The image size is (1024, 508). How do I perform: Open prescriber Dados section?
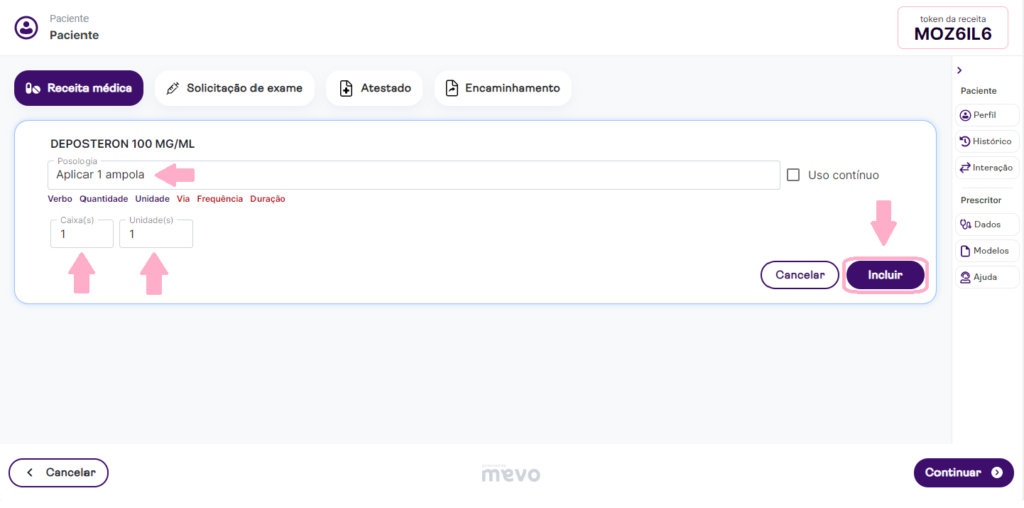(x=988, y=225)
